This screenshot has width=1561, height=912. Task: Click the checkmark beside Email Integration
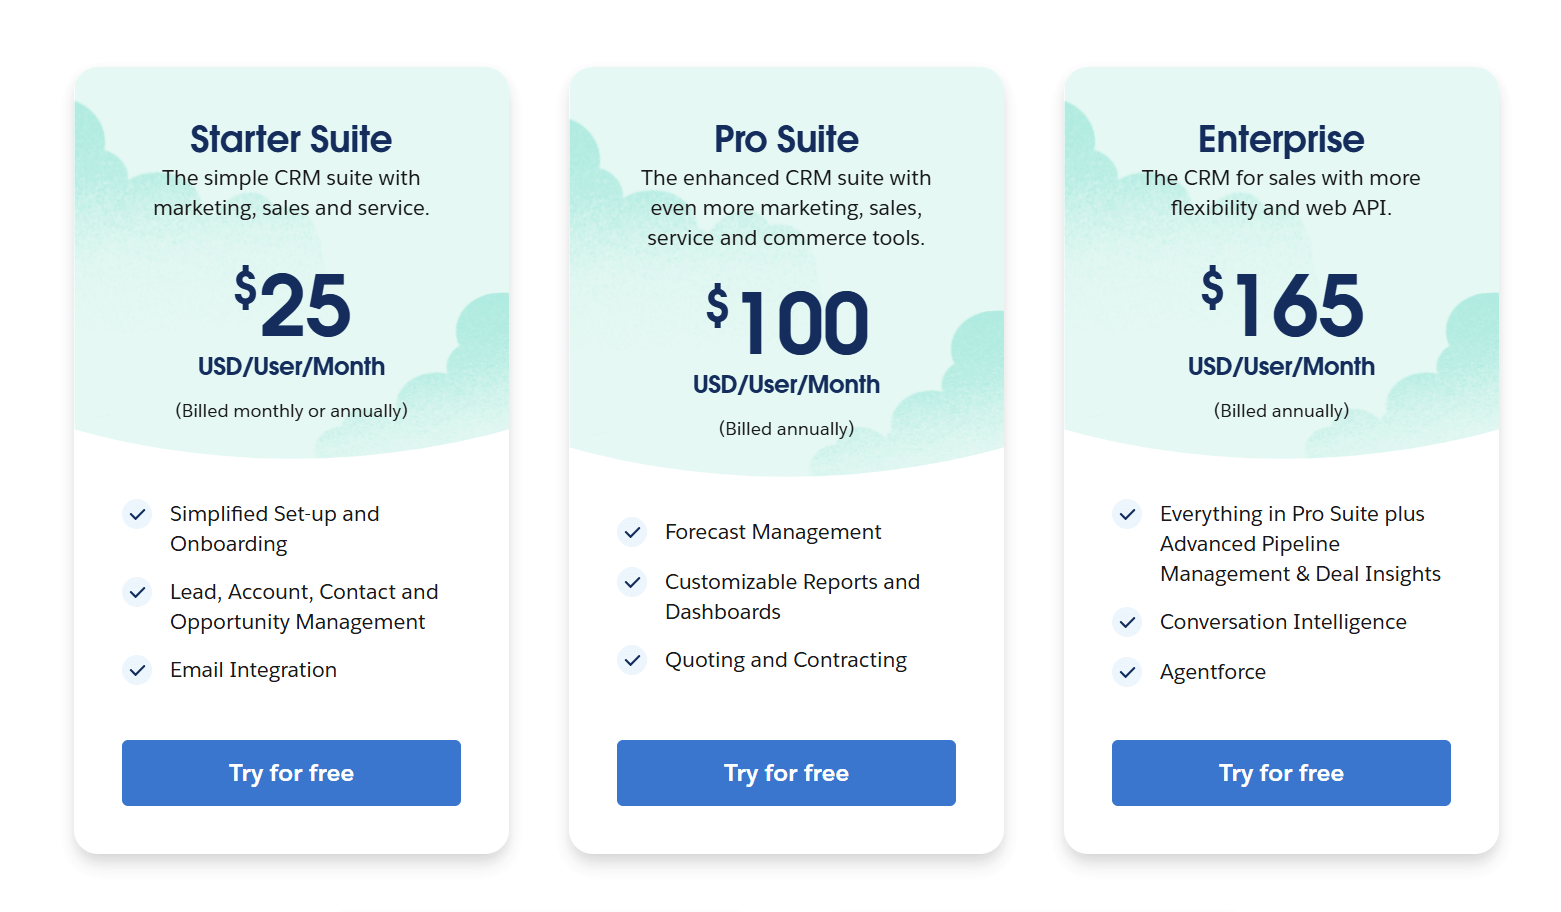click(x=137, y=671)
